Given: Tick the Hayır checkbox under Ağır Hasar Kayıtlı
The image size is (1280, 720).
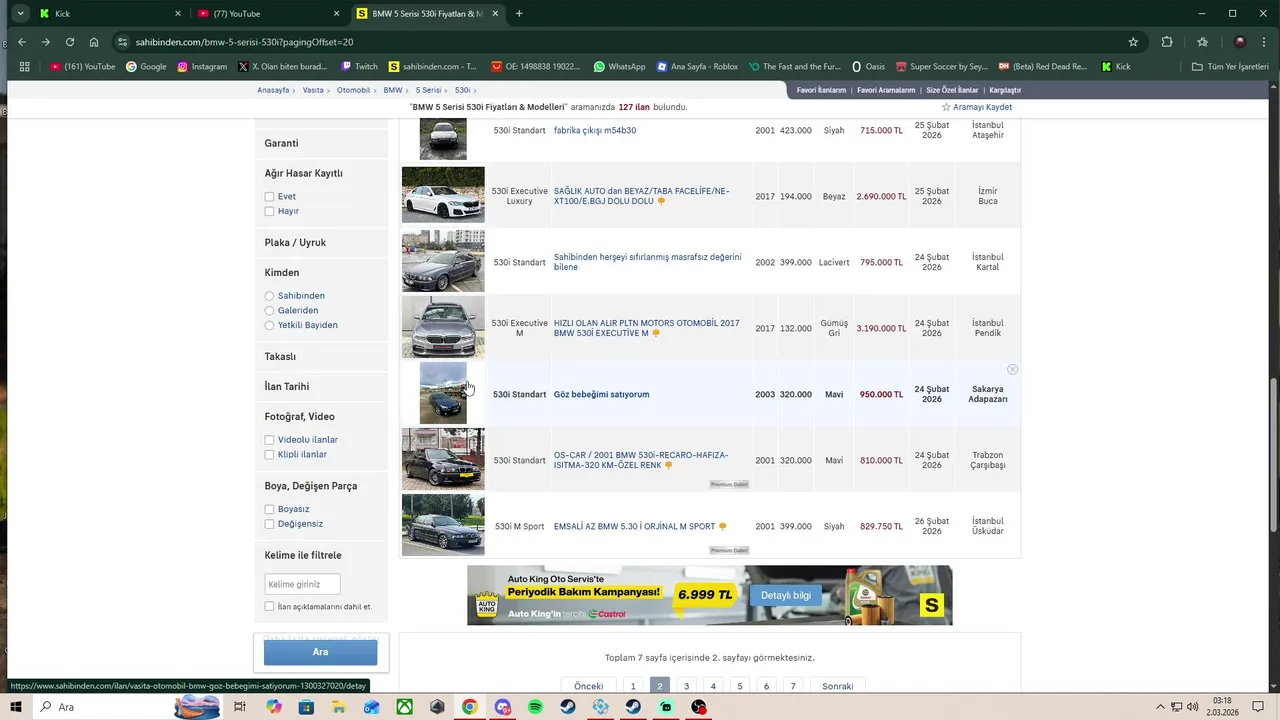Looking at the screenshot, I should (269, 211).
